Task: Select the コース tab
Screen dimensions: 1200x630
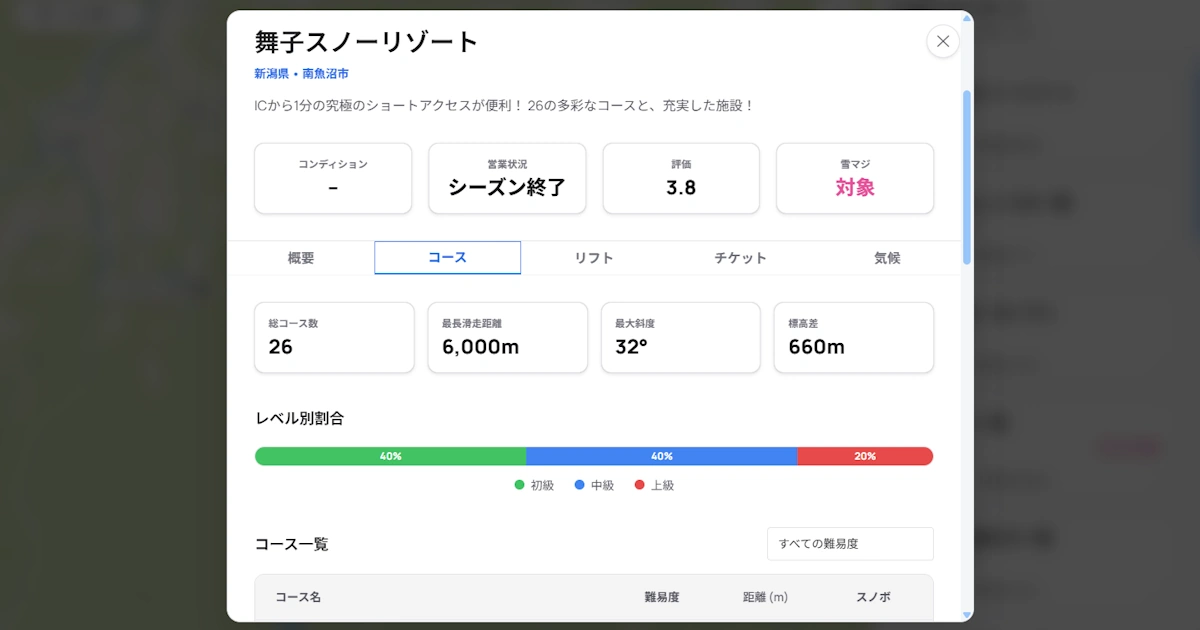Action: pyautogui.click(x=447, y=258)
